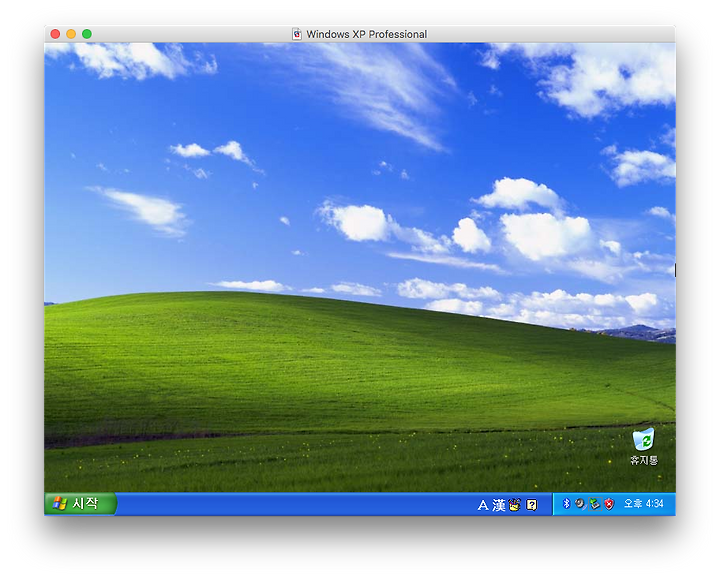Click the taskbar clock showing 오후 4:34
Image resolution: width=720 pixels, height=579 pixels.
click(643, 504)
